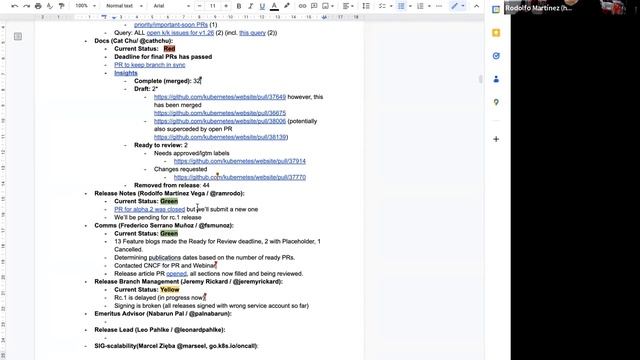Open website pull 38139 link
Screen dimensions: 640x360
tap(220, 137)
